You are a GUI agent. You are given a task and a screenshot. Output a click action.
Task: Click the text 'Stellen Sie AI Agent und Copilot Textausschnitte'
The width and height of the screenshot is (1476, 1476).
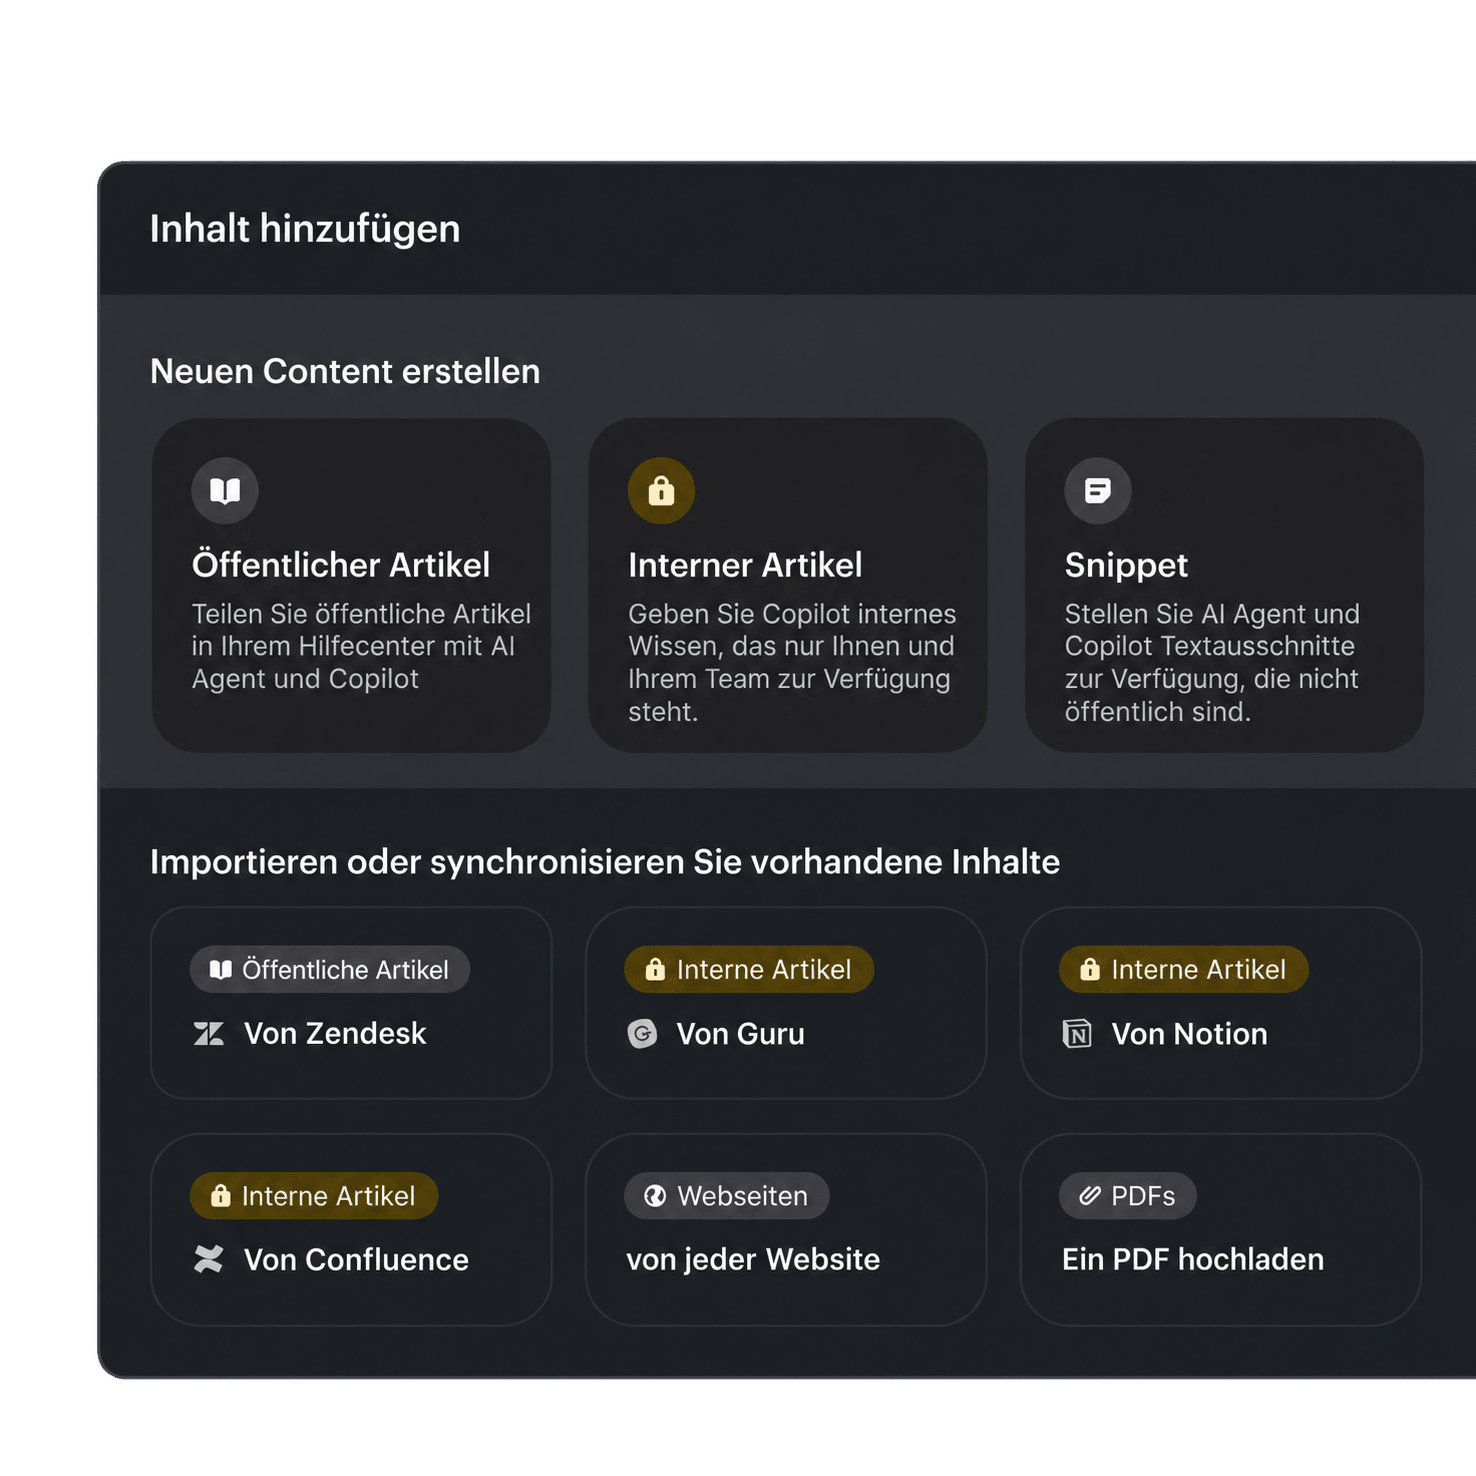pyautogui.click(x=1212, y=630)
